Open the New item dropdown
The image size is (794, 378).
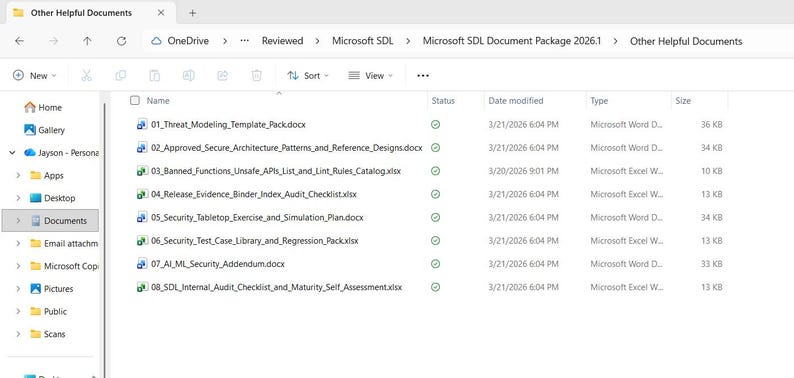point(34,75)
